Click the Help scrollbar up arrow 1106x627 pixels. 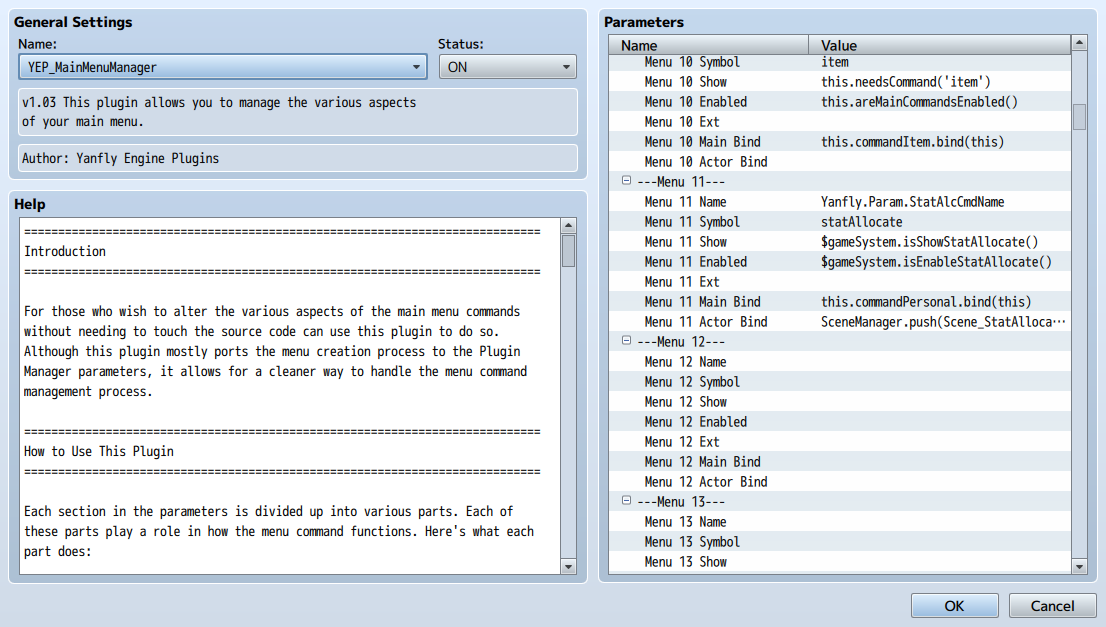point(569,226)
